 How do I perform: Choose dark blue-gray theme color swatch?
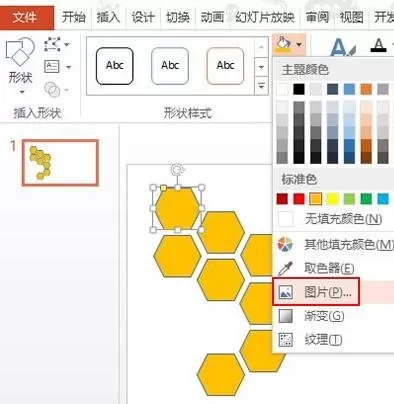332,89
